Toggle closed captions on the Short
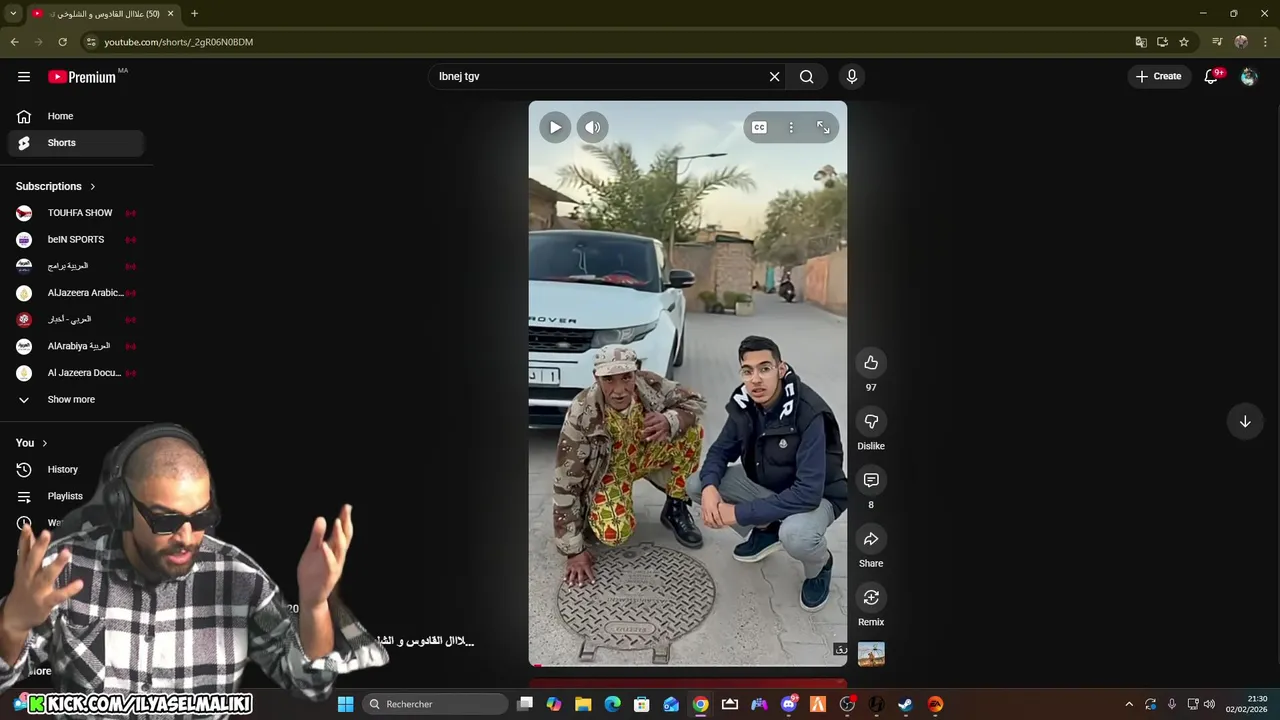1280x720 pixels. (x=760, y=127)
